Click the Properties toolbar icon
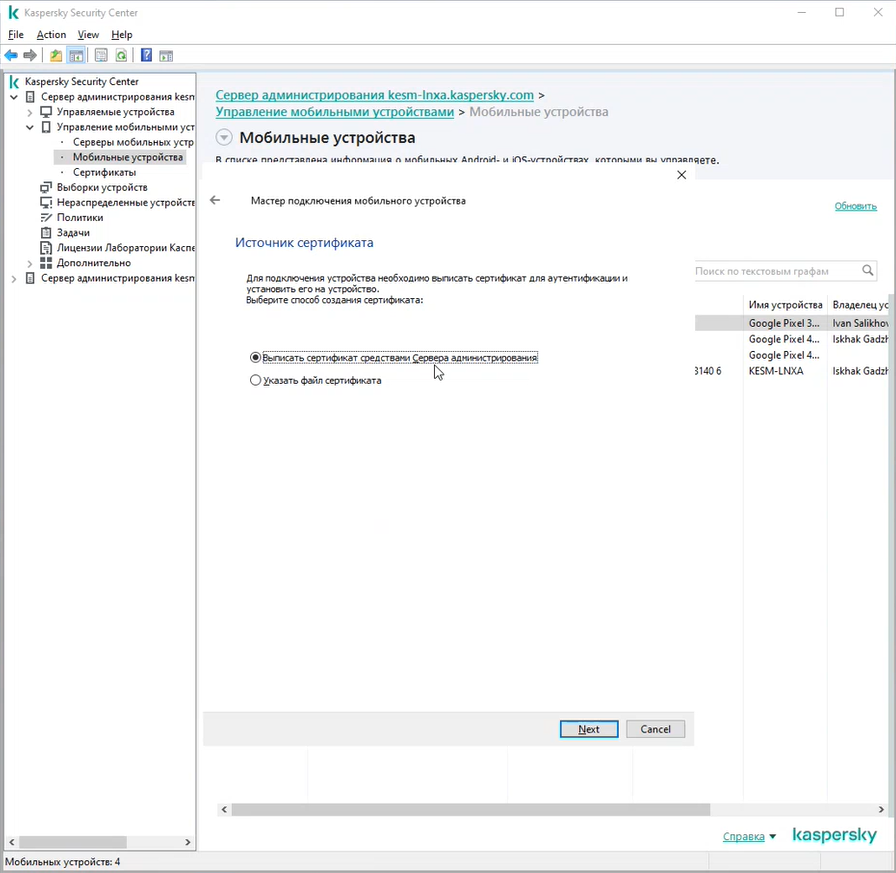The image size is (896, 873). click(x=101, y=55)
